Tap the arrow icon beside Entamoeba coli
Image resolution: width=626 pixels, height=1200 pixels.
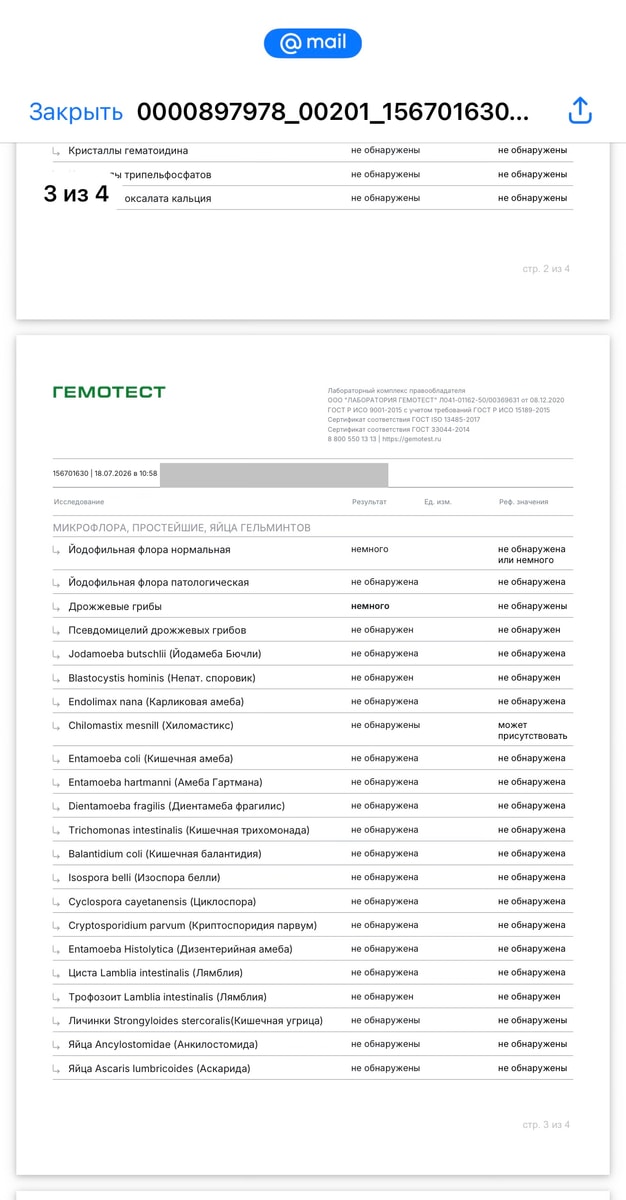[x=57, y=758]
